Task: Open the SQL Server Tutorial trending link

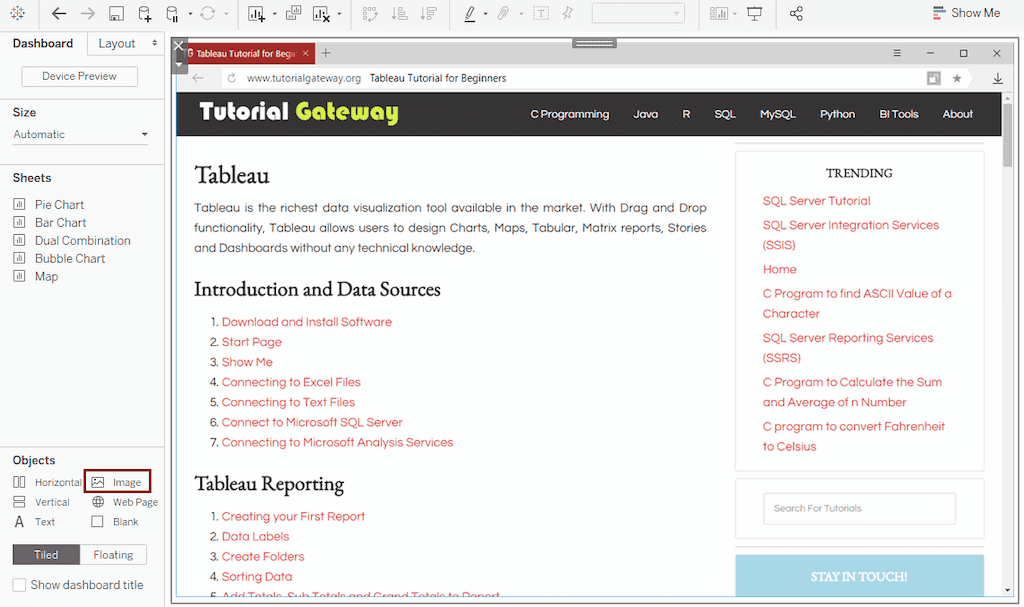Action: pos(816,201)
